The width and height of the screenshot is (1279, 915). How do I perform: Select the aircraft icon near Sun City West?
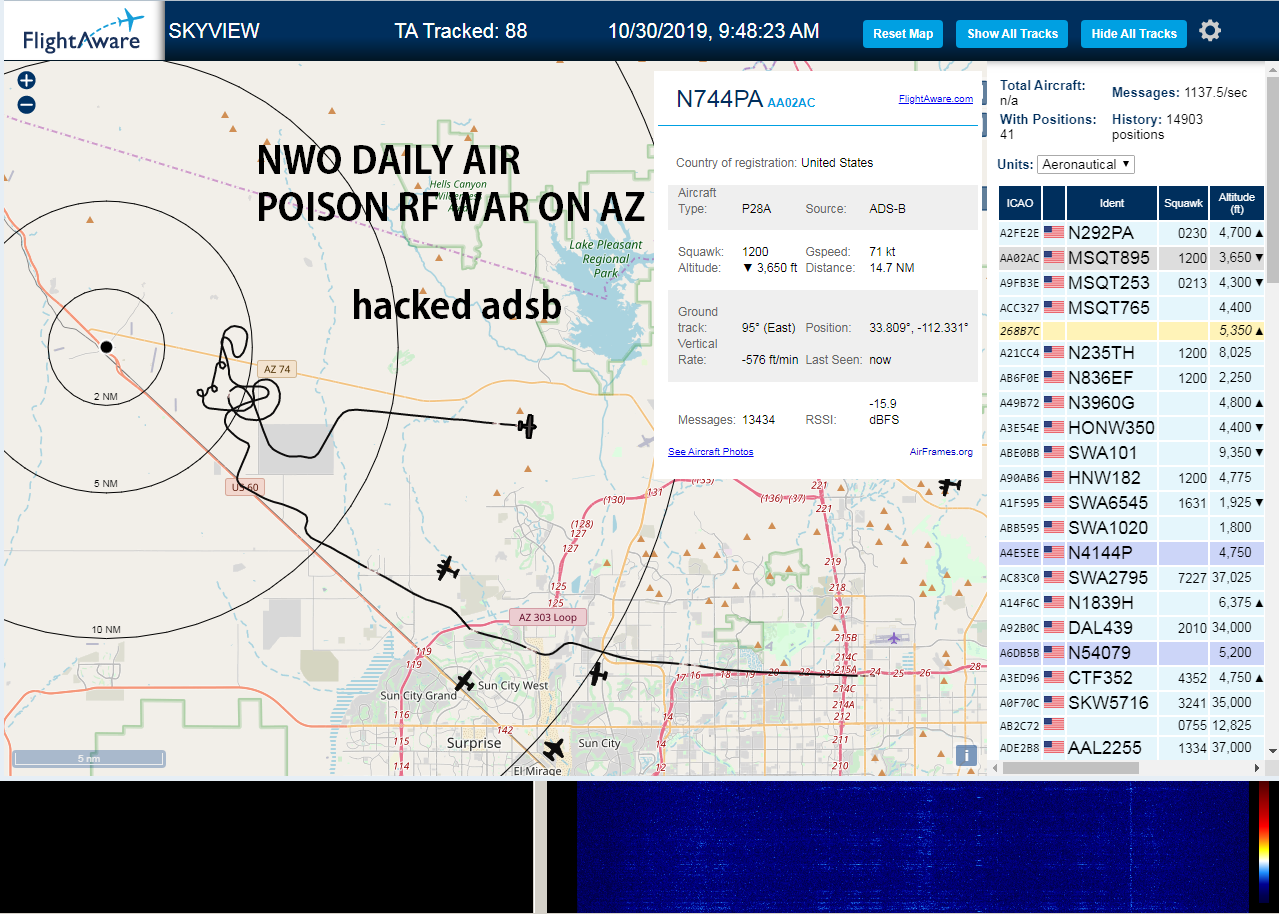point(464,682)
